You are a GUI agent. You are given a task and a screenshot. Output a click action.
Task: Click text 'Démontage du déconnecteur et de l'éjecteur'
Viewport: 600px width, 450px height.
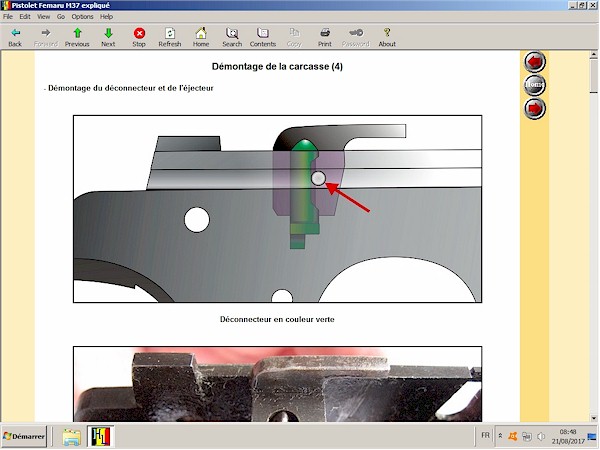point(130,88)
